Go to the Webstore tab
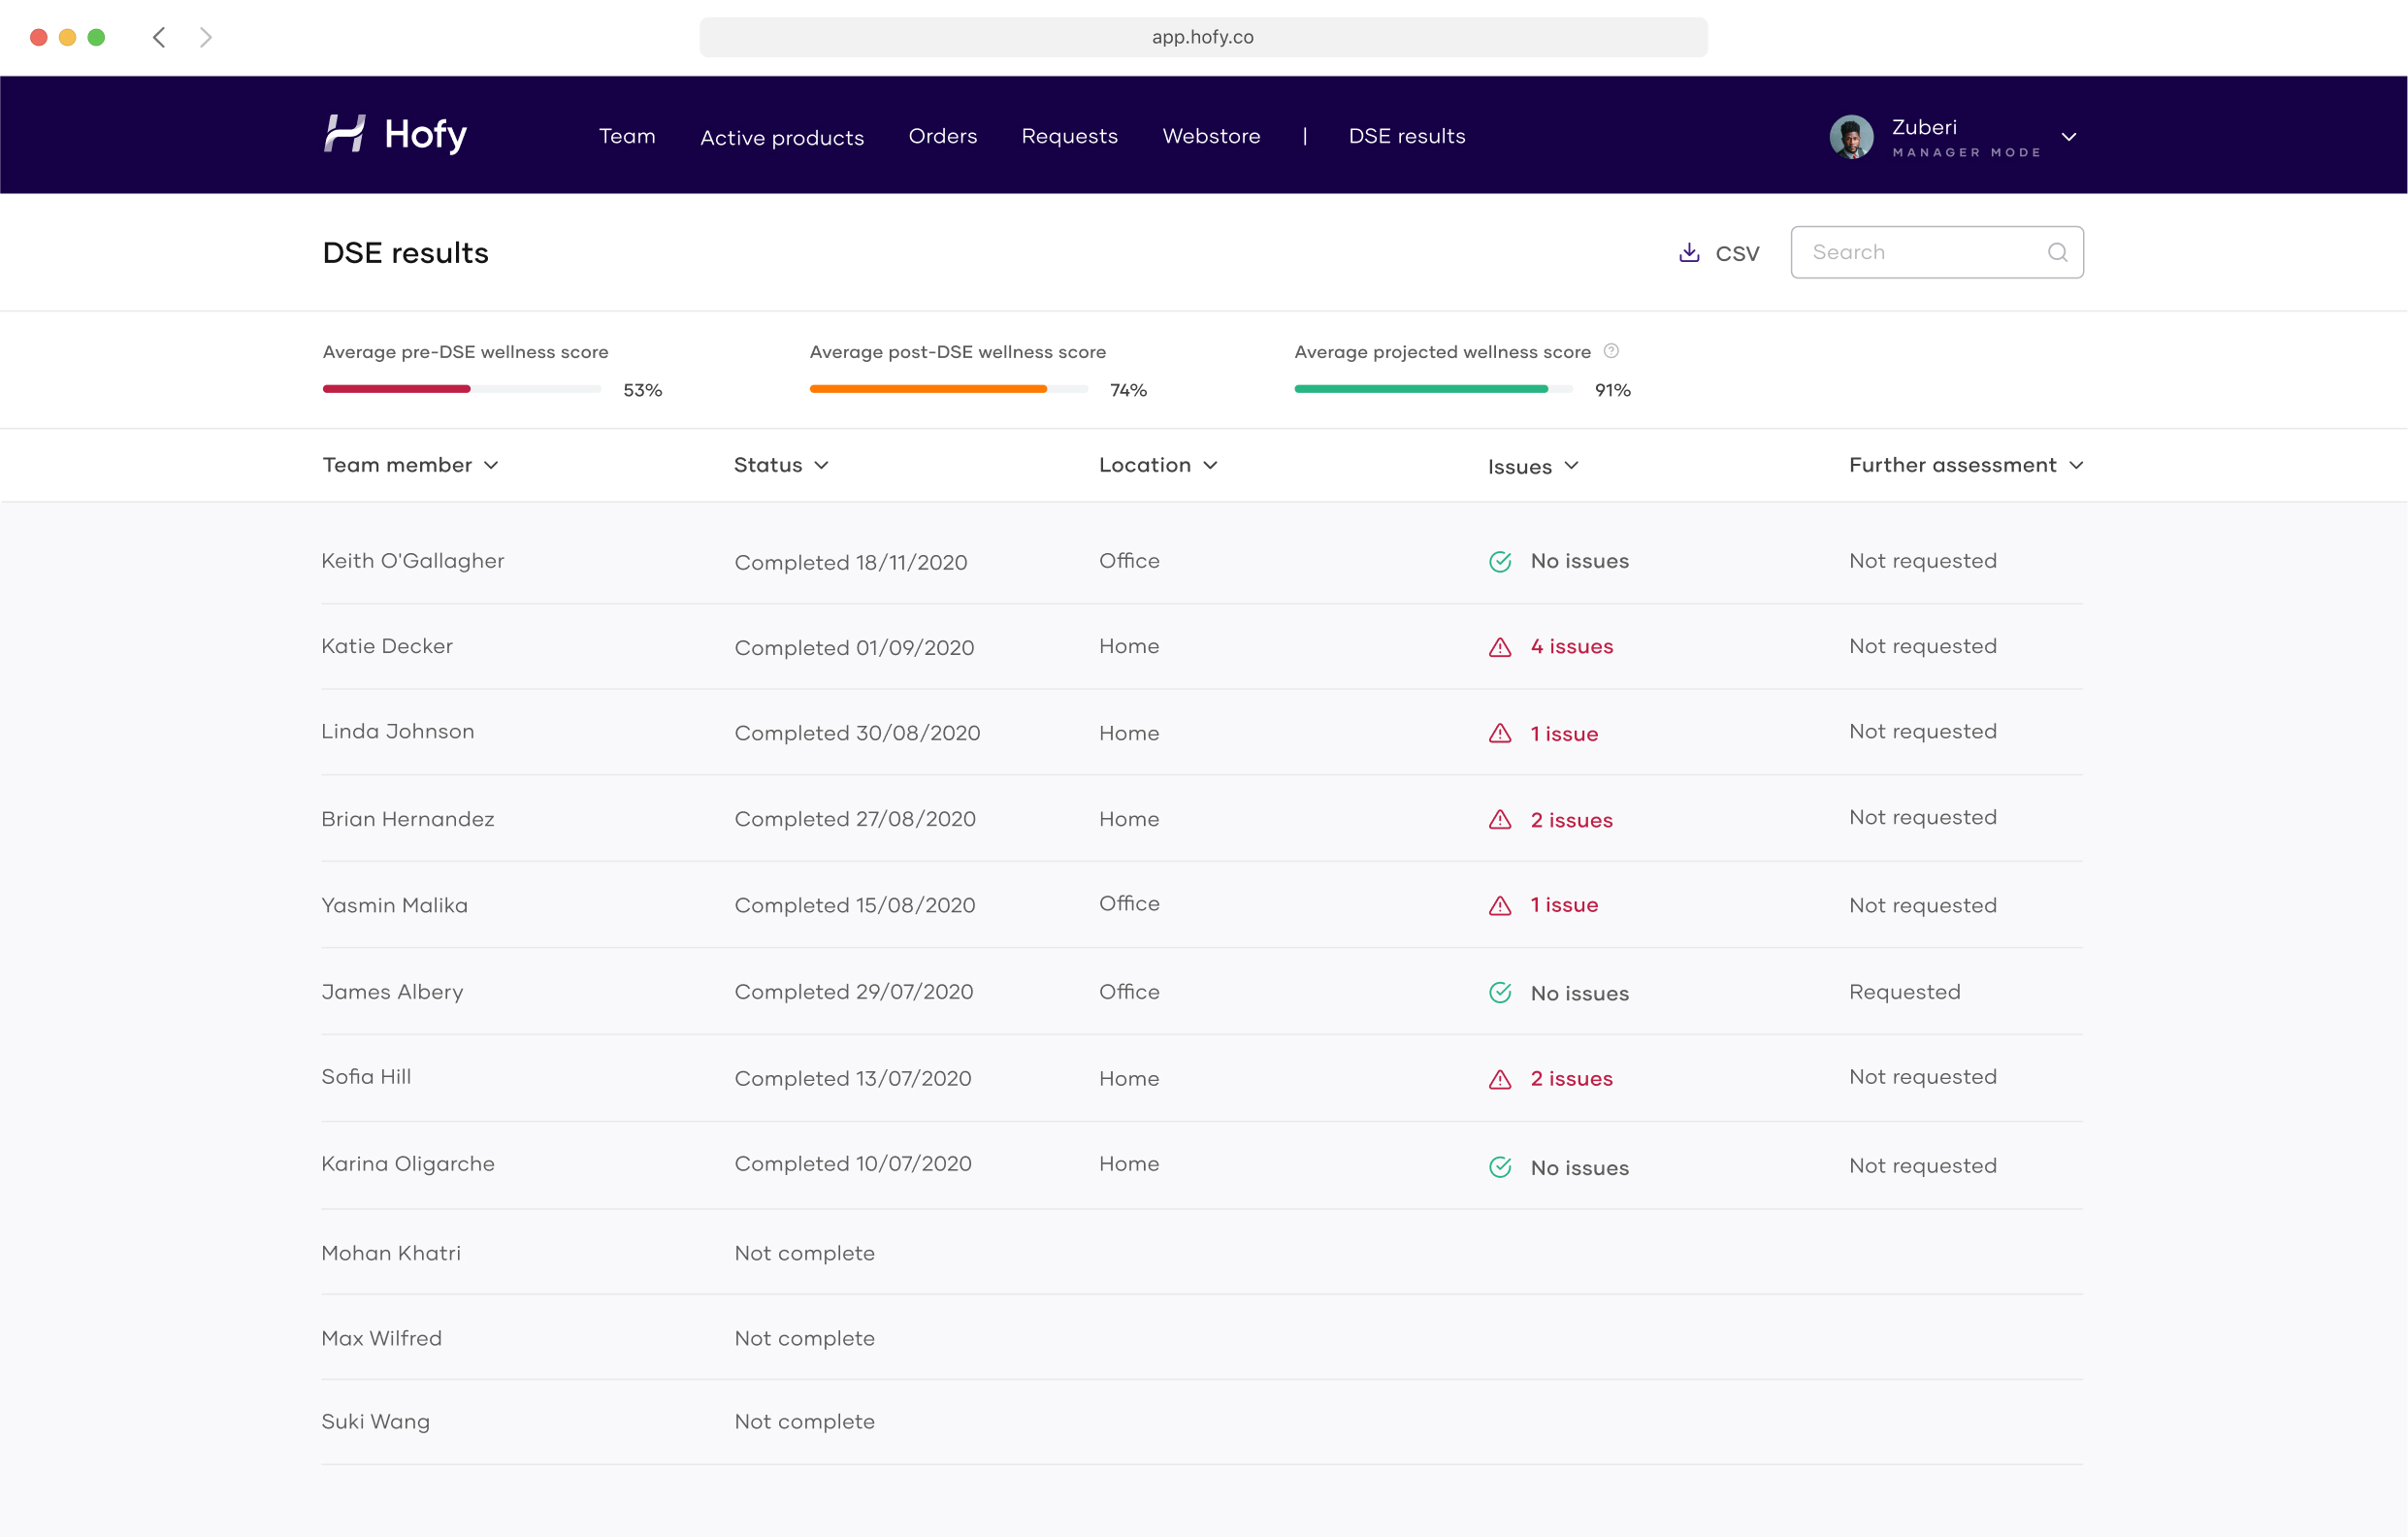2408x1537 pixels. click(1211, 136)
